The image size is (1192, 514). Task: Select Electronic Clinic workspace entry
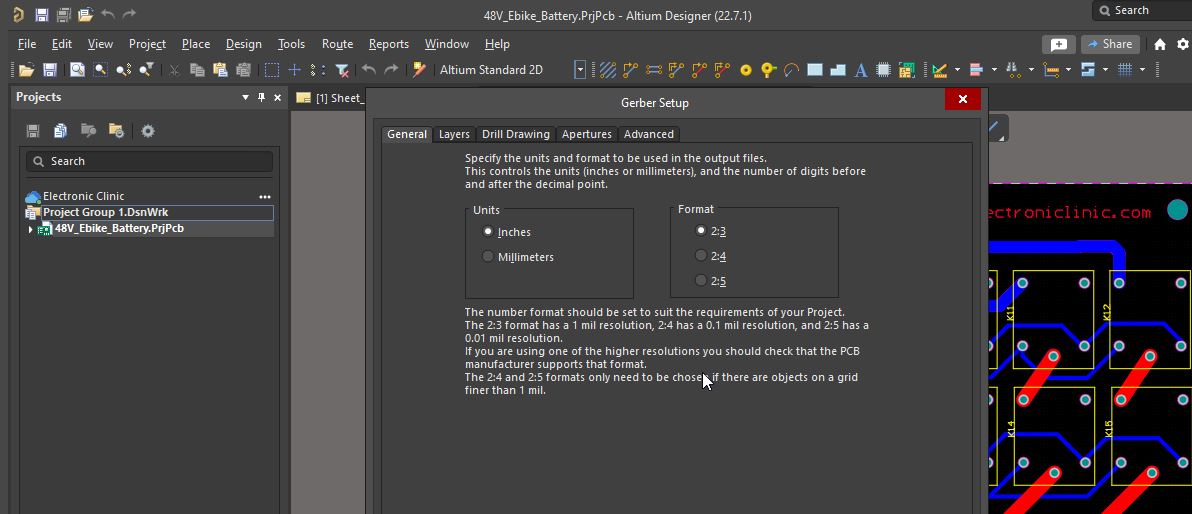coord(84,196)
